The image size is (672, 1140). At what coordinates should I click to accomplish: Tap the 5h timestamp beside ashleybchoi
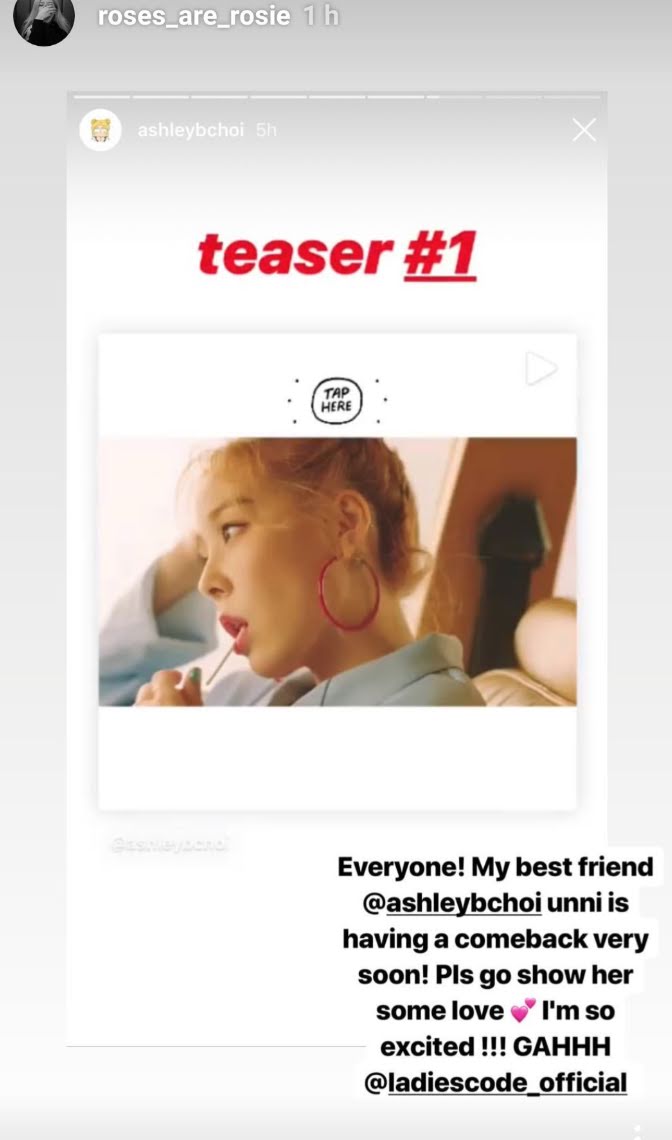[x=266, y=130]
